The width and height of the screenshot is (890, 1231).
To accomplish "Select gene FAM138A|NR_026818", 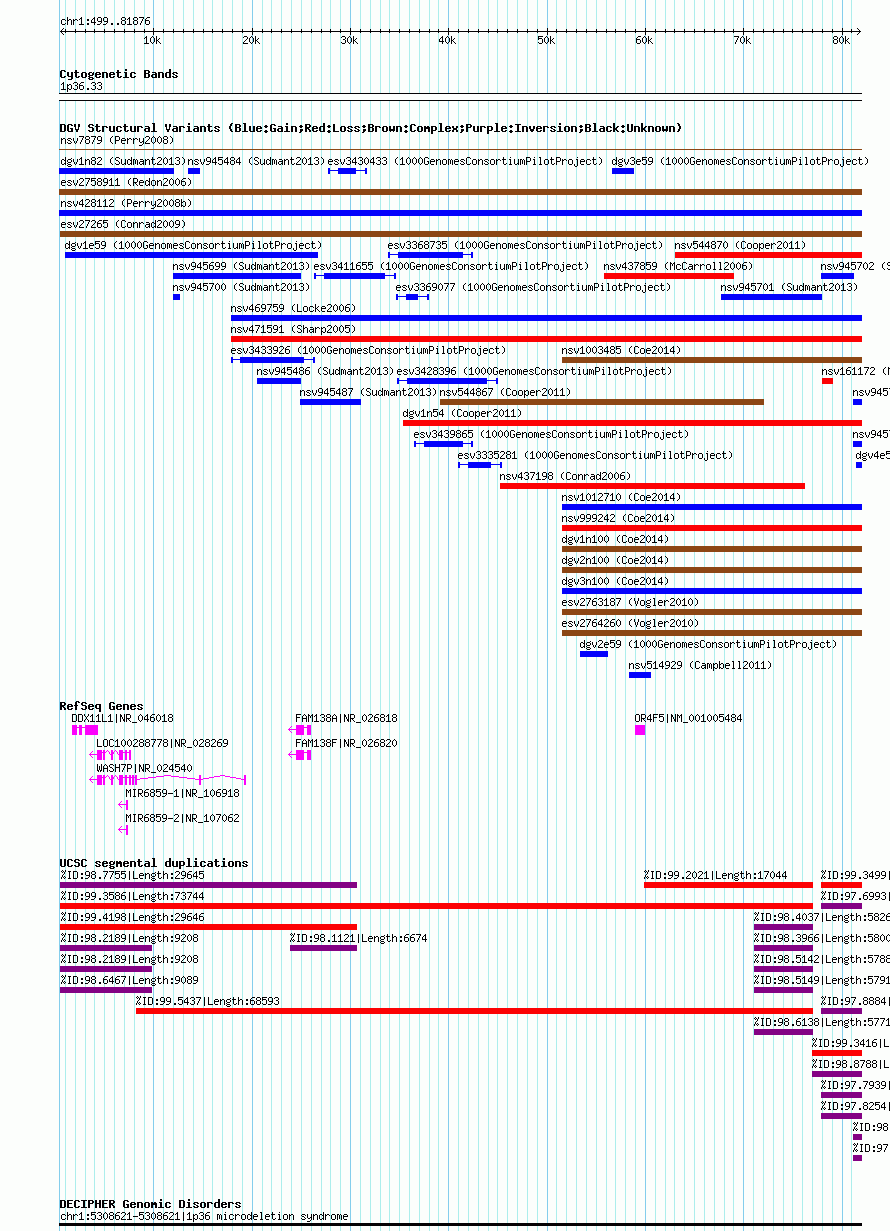I will (346, 718).
